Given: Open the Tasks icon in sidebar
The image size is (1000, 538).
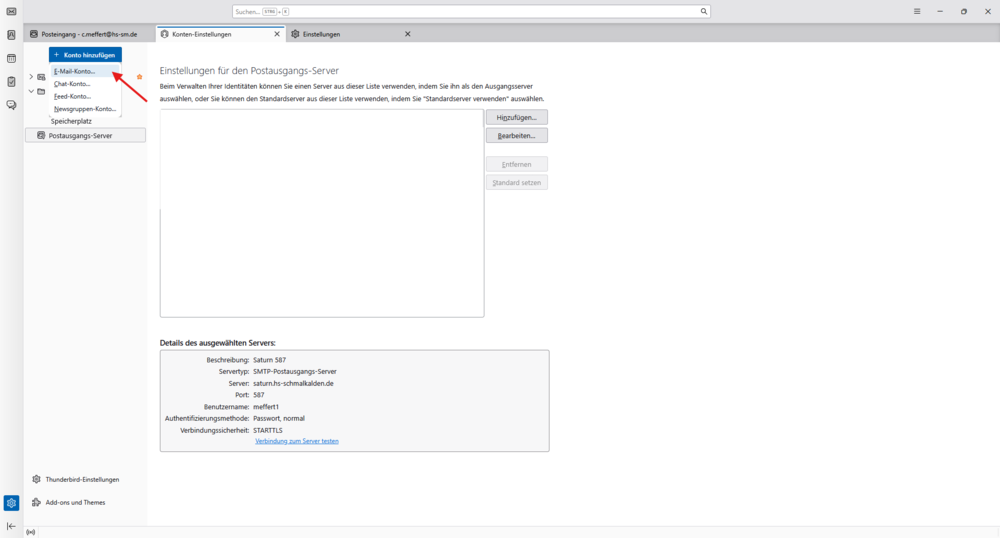Looking at the screenshot, I should (x=11, y=82).
